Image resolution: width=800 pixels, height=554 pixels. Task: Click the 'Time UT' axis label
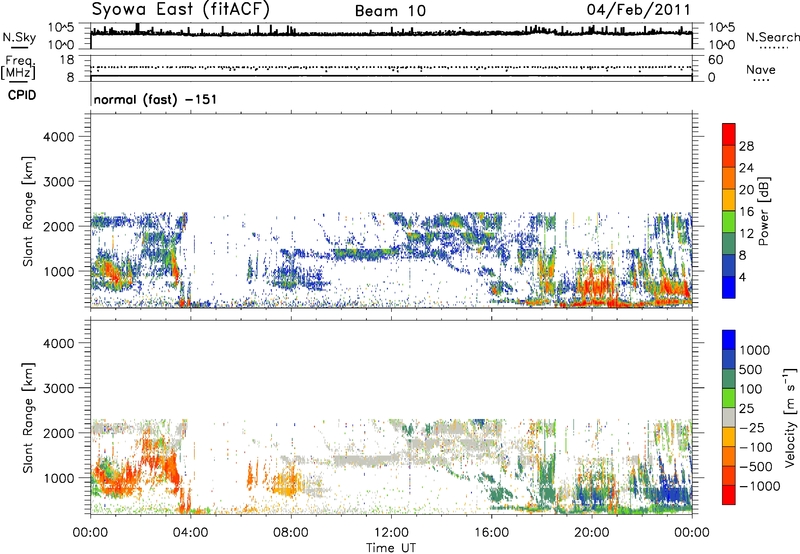[x=391, y=548]
